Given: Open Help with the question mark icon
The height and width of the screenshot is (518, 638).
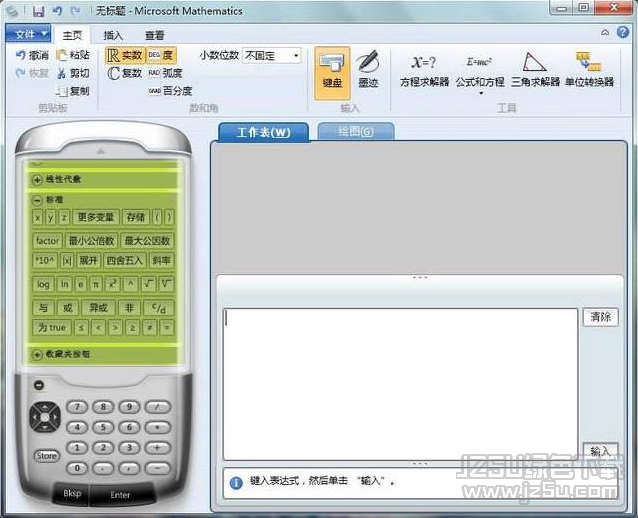Looking at the screenshot, I should tap(623, 32).
